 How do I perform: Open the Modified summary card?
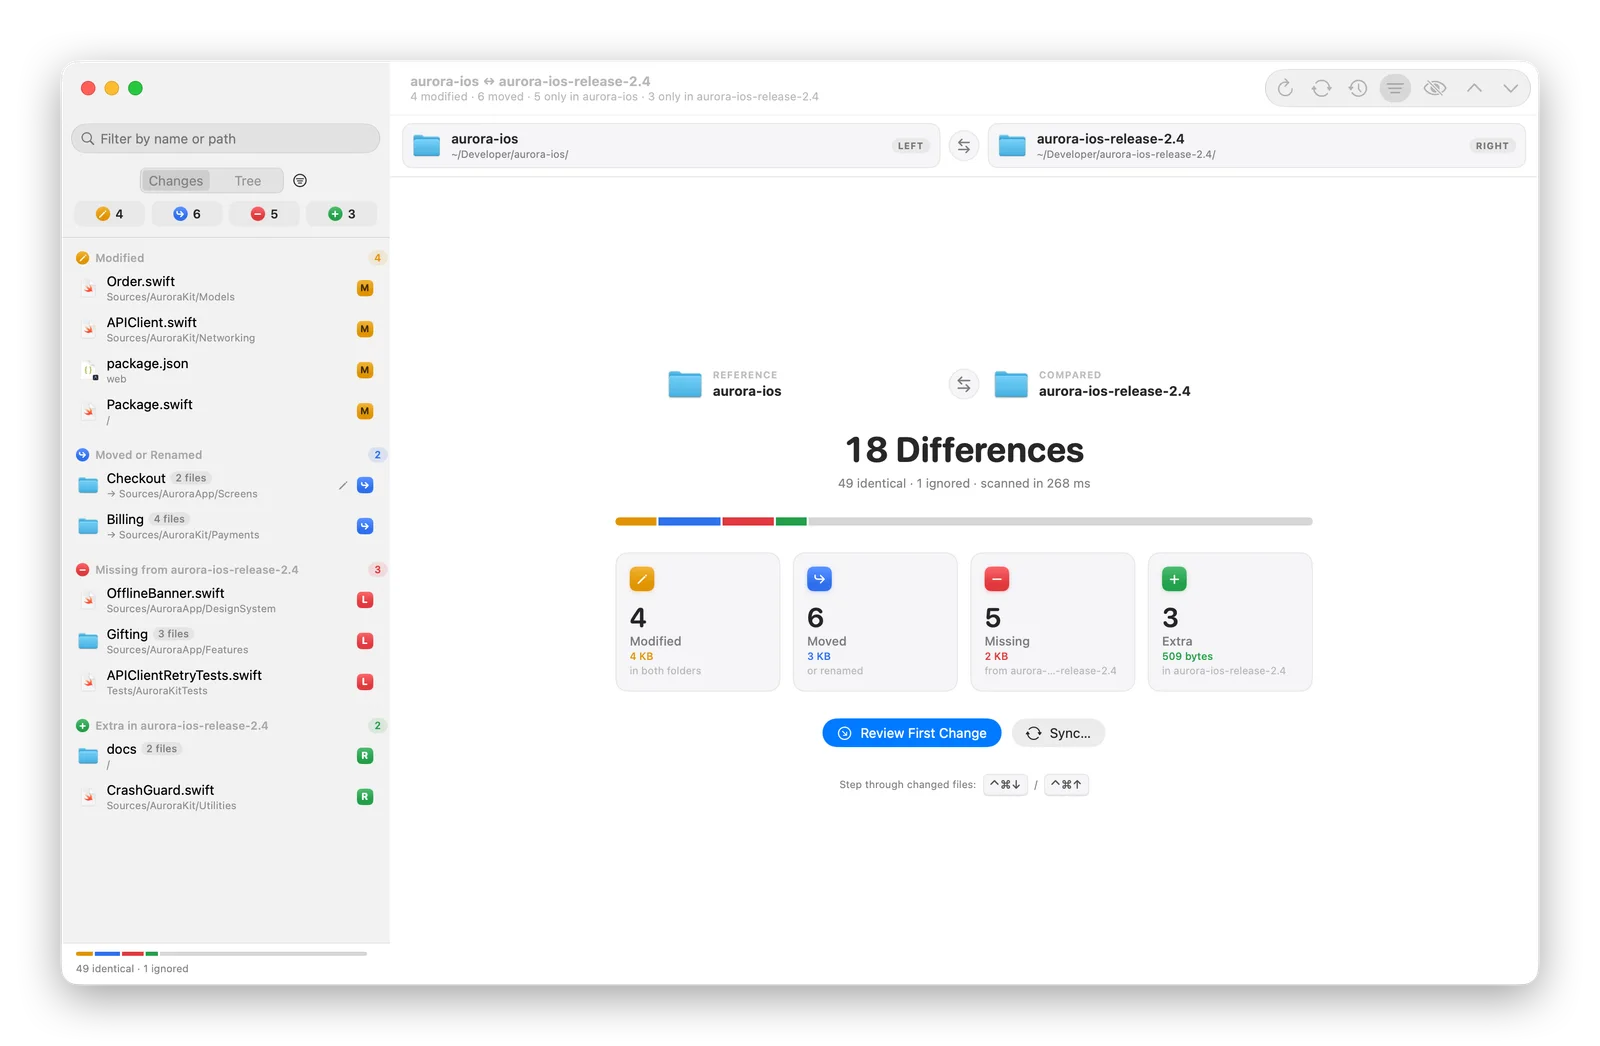(698, 622)
